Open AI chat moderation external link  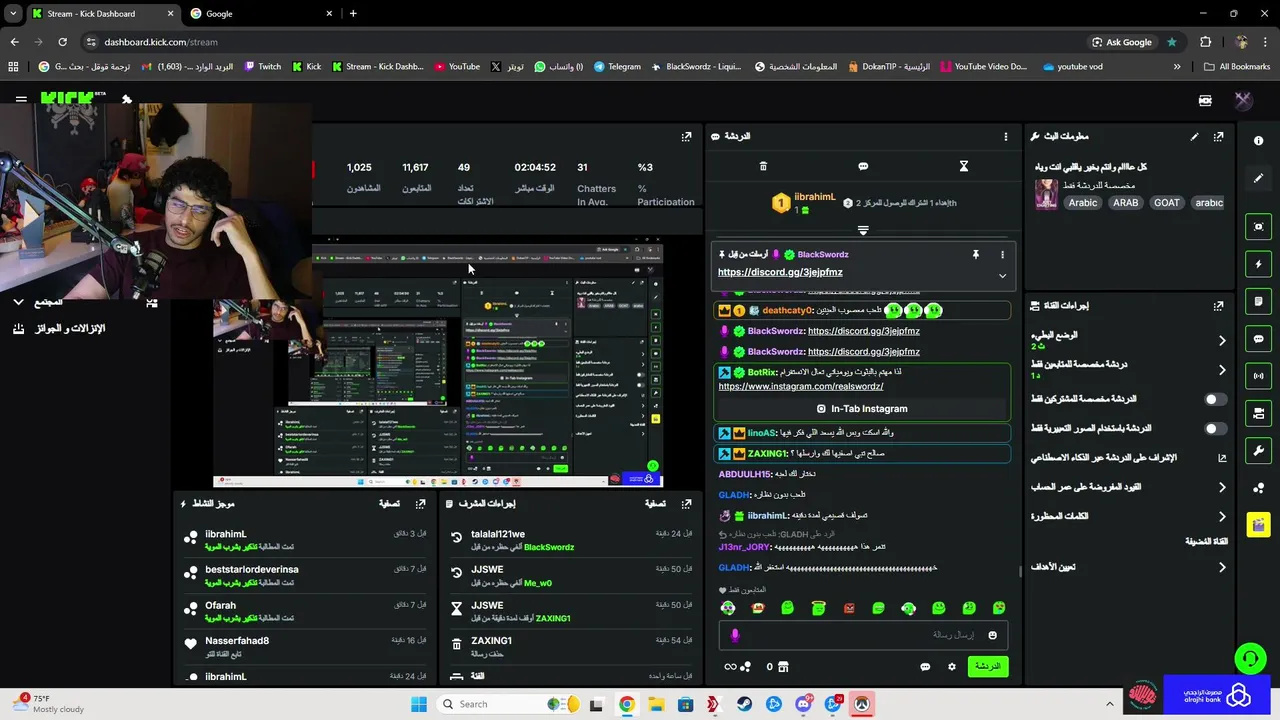click(1221, 458)
